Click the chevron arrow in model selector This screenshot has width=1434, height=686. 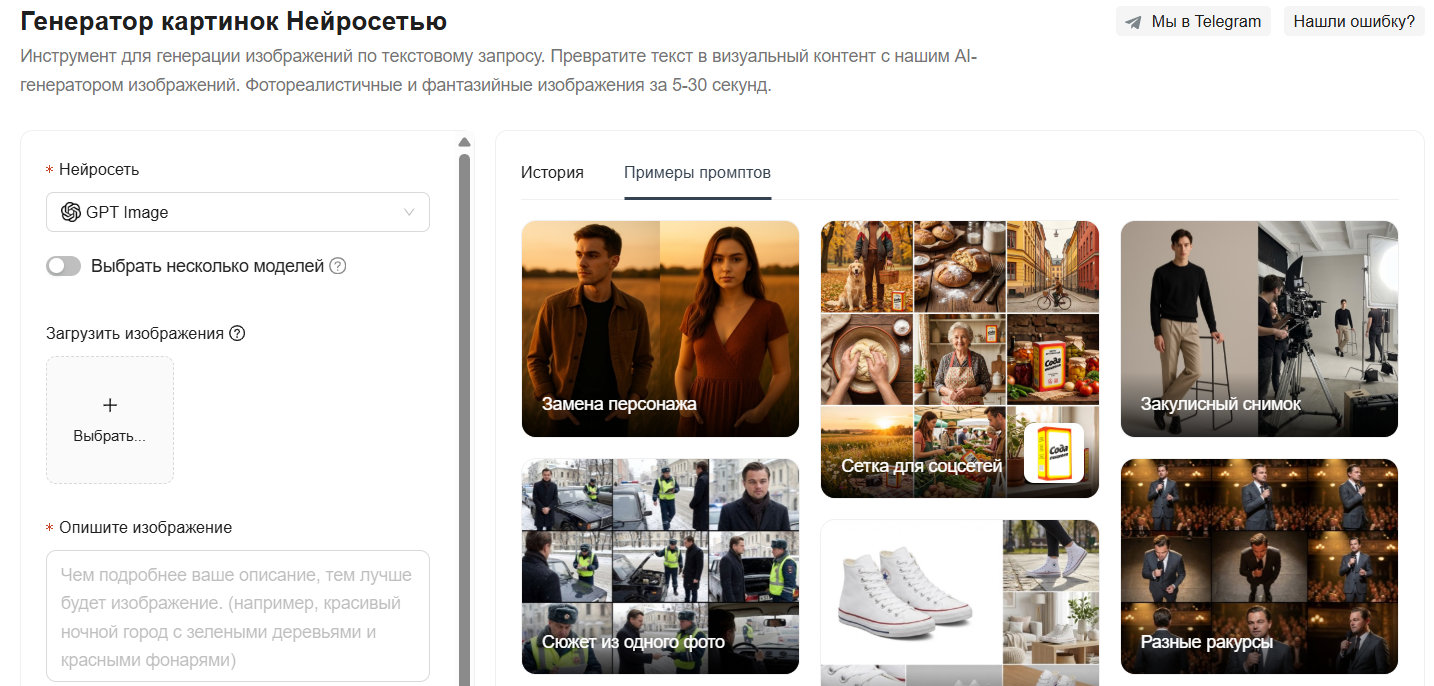(x=408, y=212)
